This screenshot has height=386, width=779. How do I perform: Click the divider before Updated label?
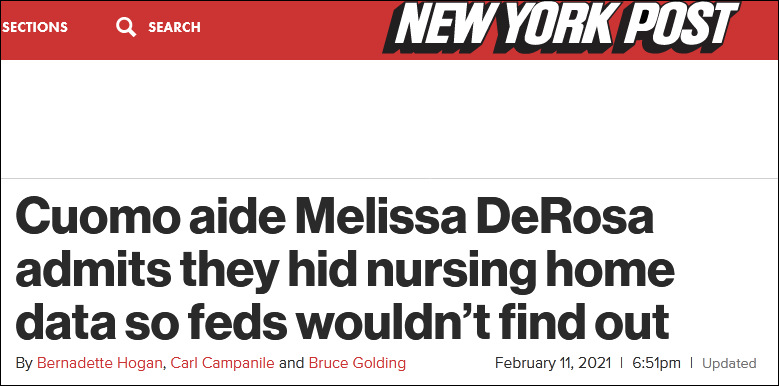(x=692, y=363)
